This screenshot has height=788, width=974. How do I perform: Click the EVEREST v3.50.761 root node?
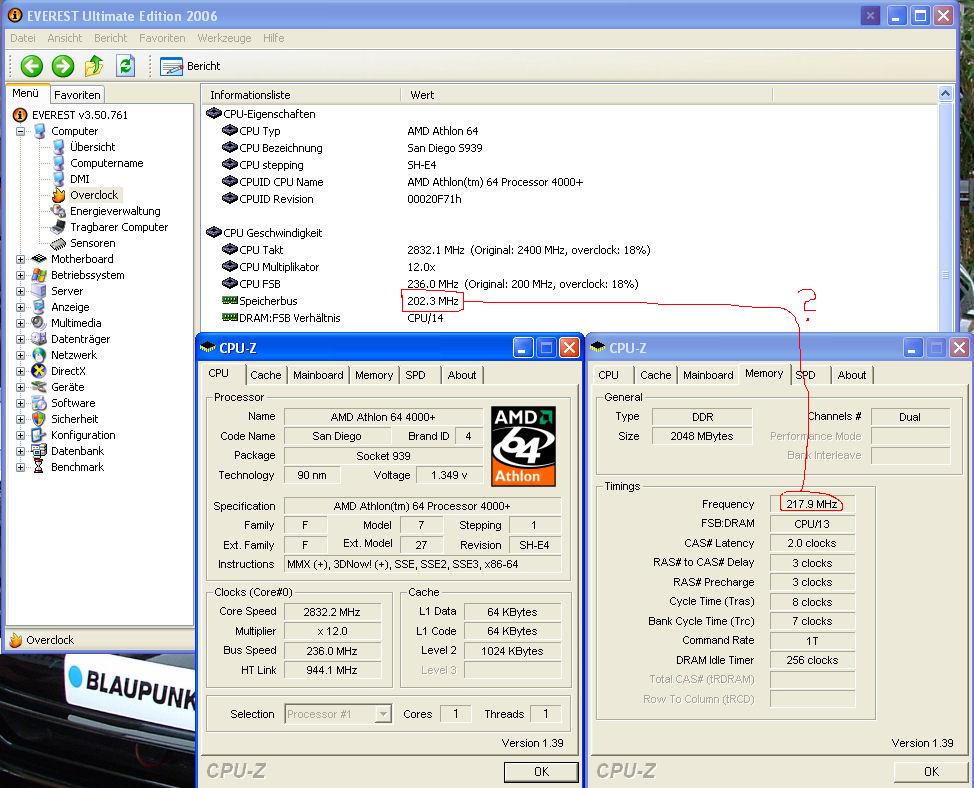80,115
